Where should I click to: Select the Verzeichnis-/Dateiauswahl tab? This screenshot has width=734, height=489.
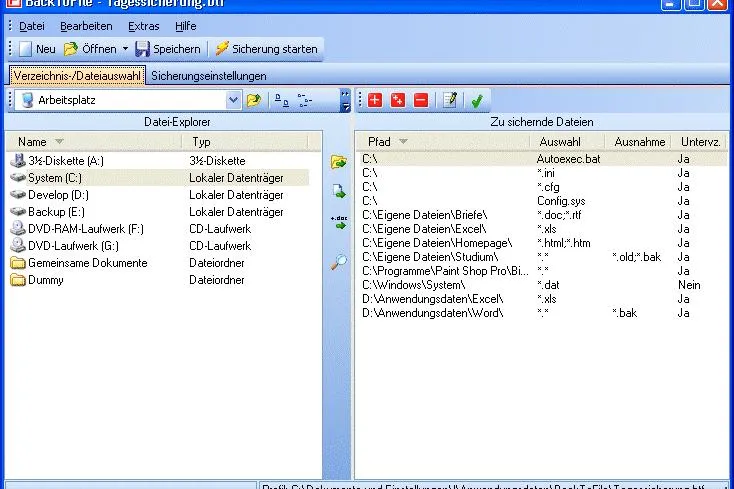click(77, 76)
